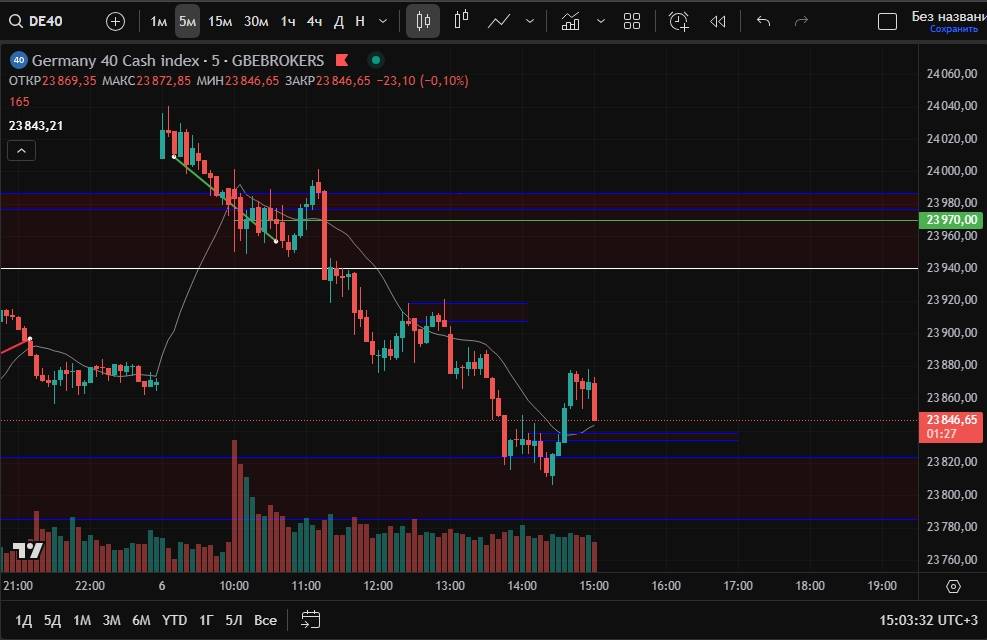Expand the timeframe intervals dropdown

point(384,21)
